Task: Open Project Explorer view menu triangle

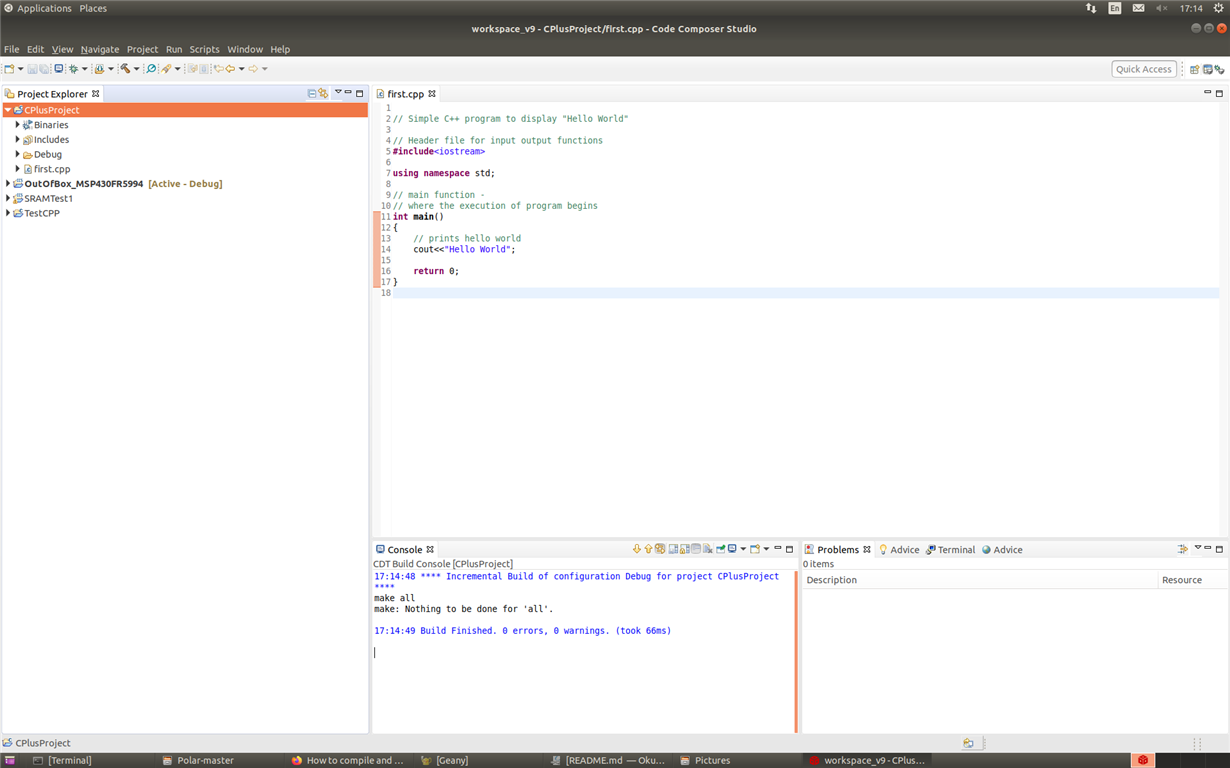Action: pos(338,93)
